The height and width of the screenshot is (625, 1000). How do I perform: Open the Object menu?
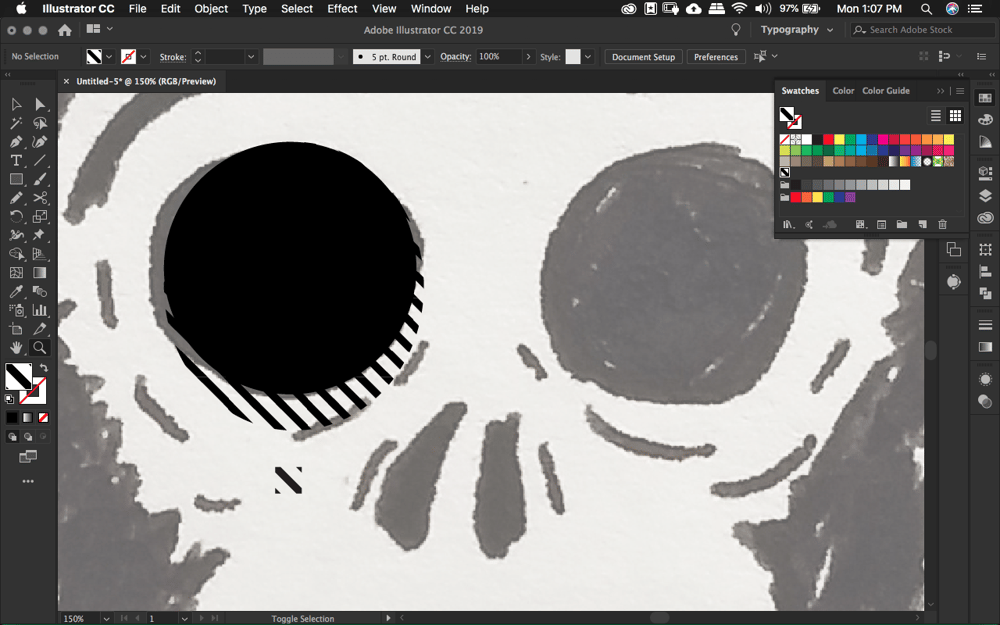pos(211,8)
